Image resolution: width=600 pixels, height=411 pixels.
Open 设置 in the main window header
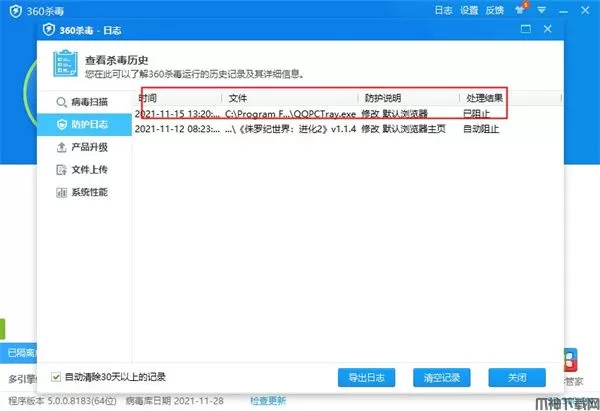tap(469, 10)
